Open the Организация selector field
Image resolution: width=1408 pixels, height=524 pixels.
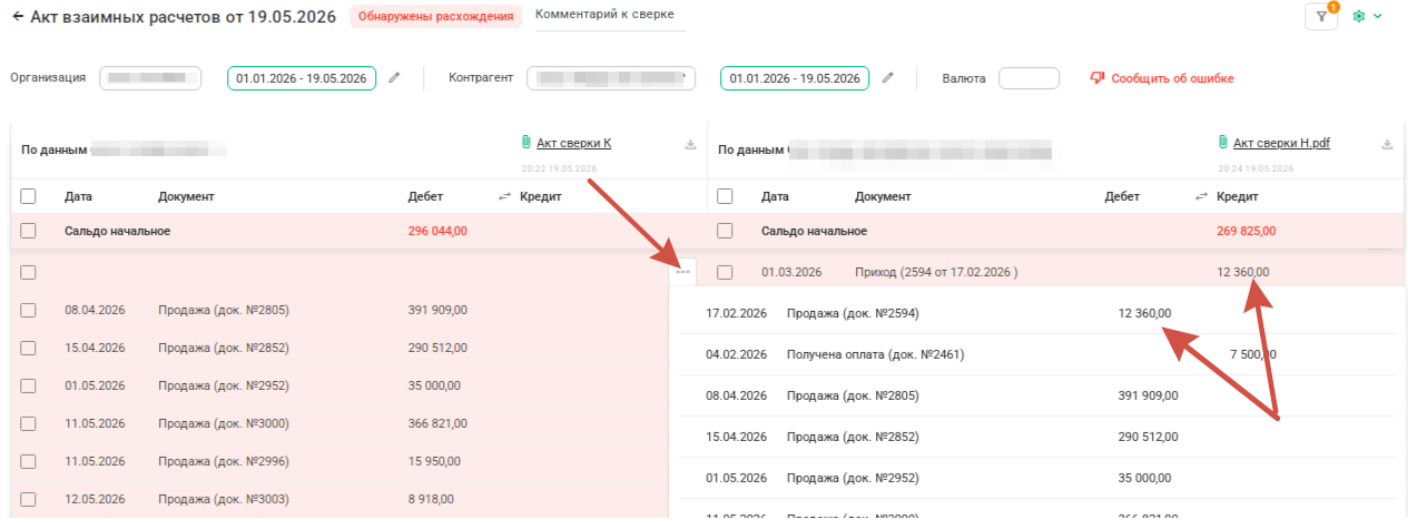tap(150, 78)
